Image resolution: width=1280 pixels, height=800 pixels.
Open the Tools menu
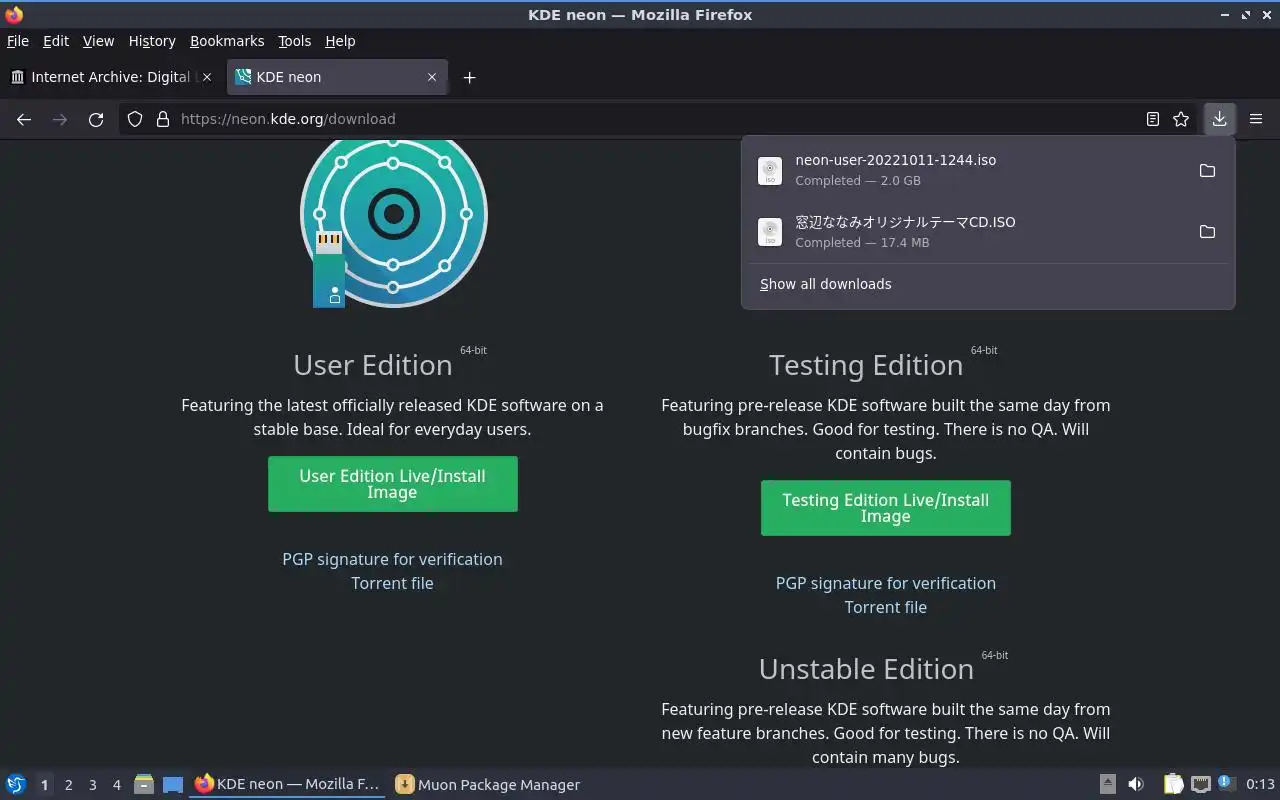pos(295,41)
